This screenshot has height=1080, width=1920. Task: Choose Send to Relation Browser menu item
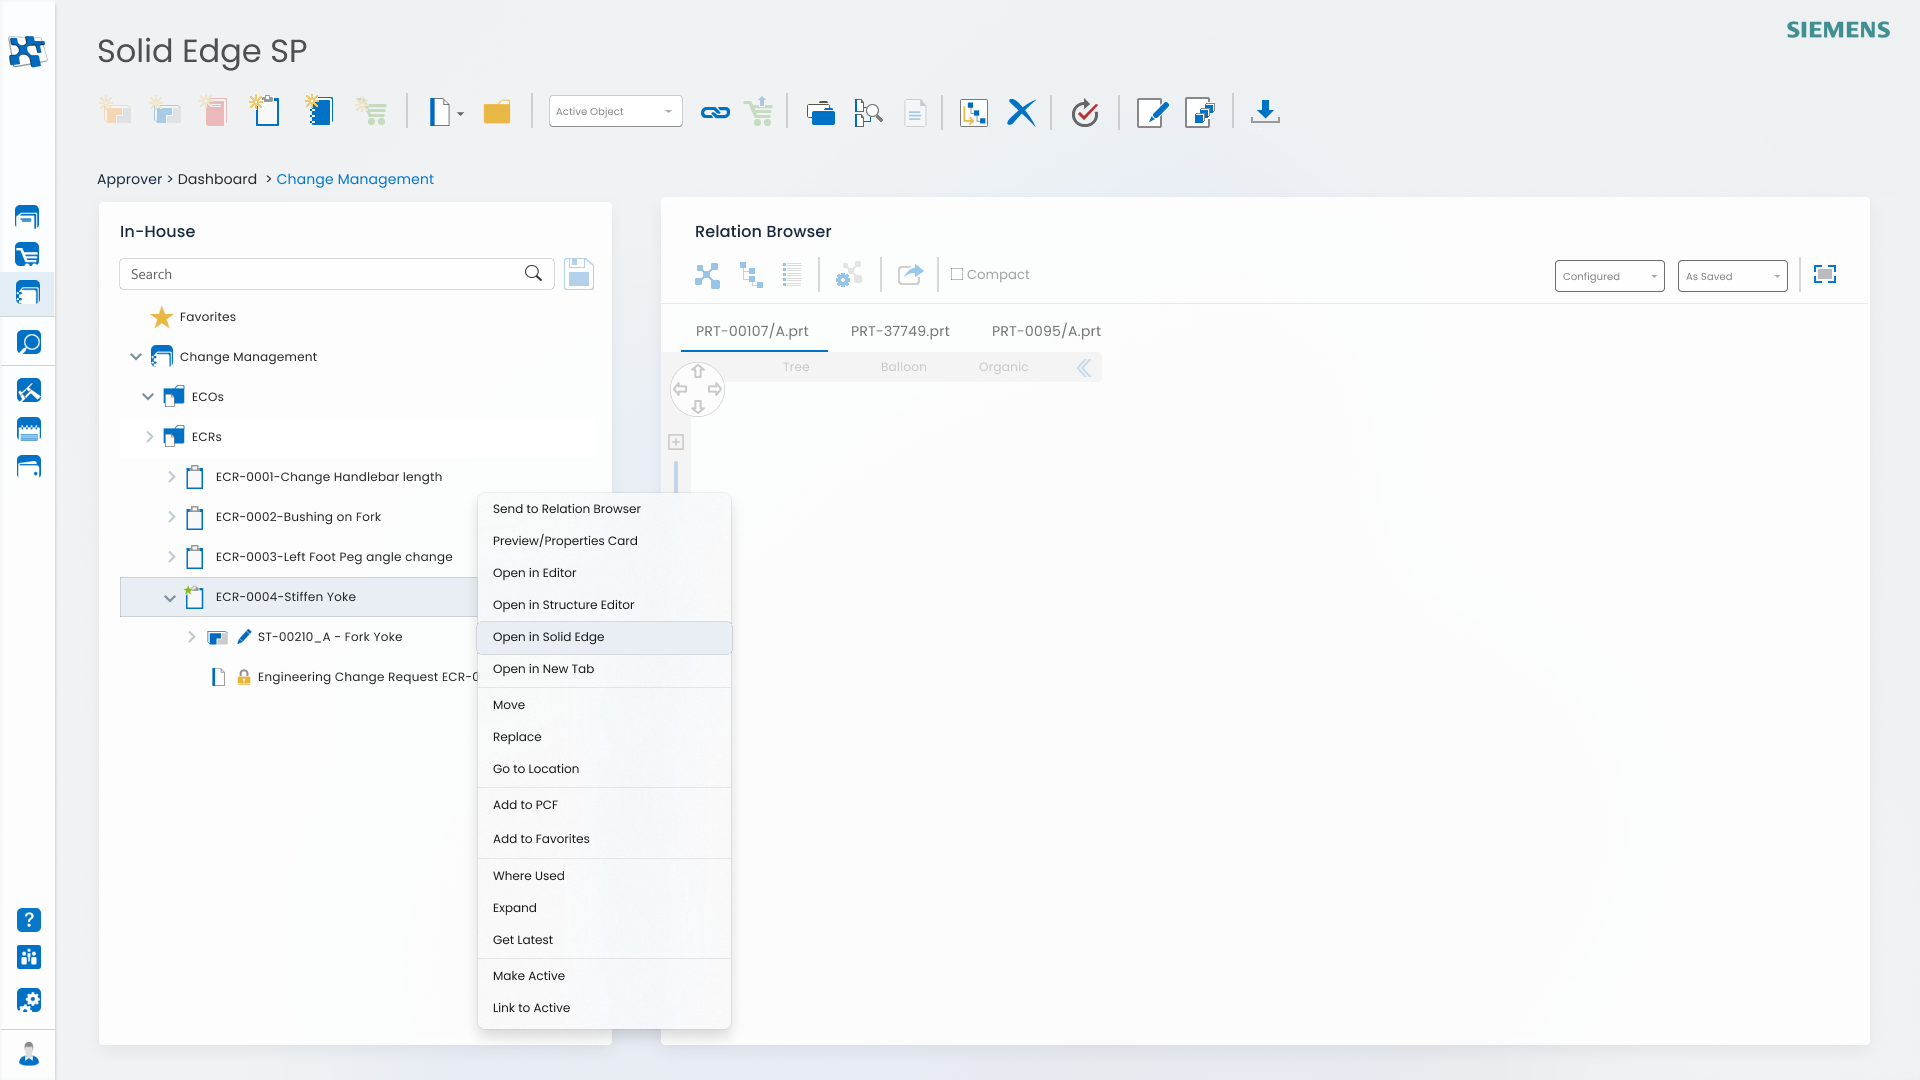pos(604,509)
